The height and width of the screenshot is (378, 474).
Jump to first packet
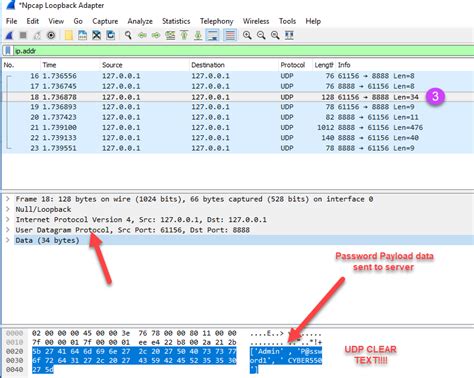(184, 35)
